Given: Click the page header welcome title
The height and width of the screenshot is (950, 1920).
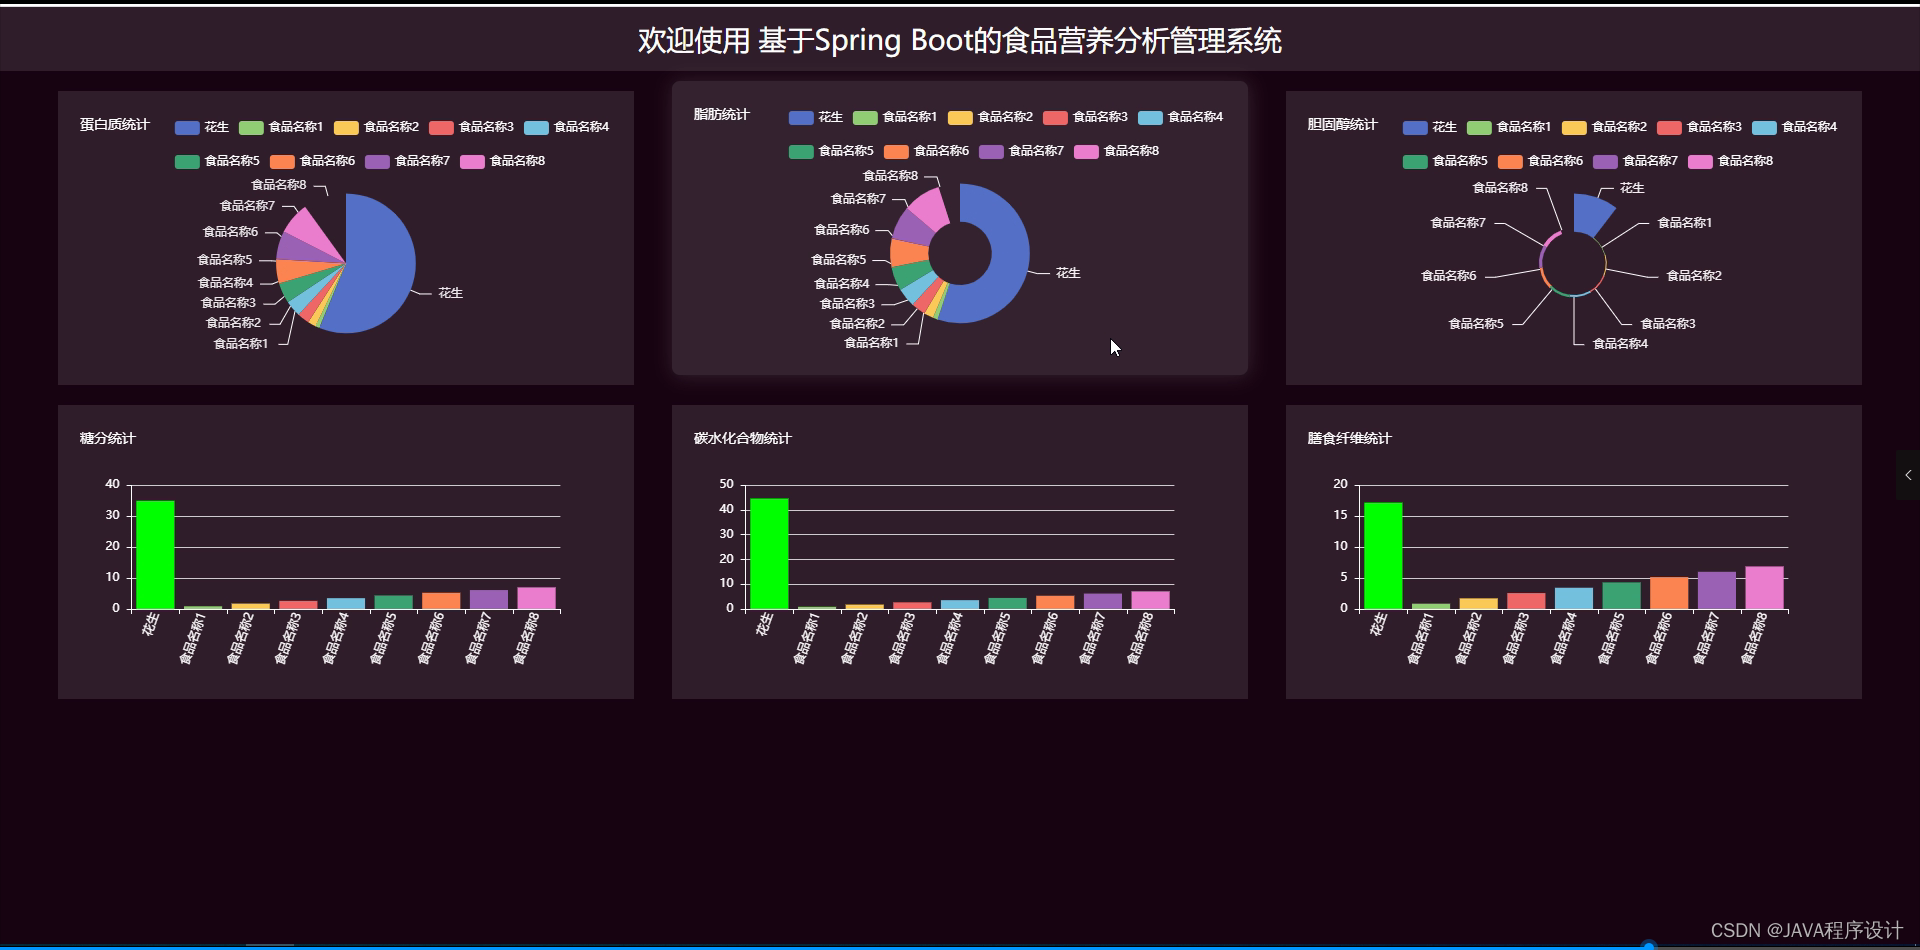Looking at the screenshot, I should tap(960, 41).
